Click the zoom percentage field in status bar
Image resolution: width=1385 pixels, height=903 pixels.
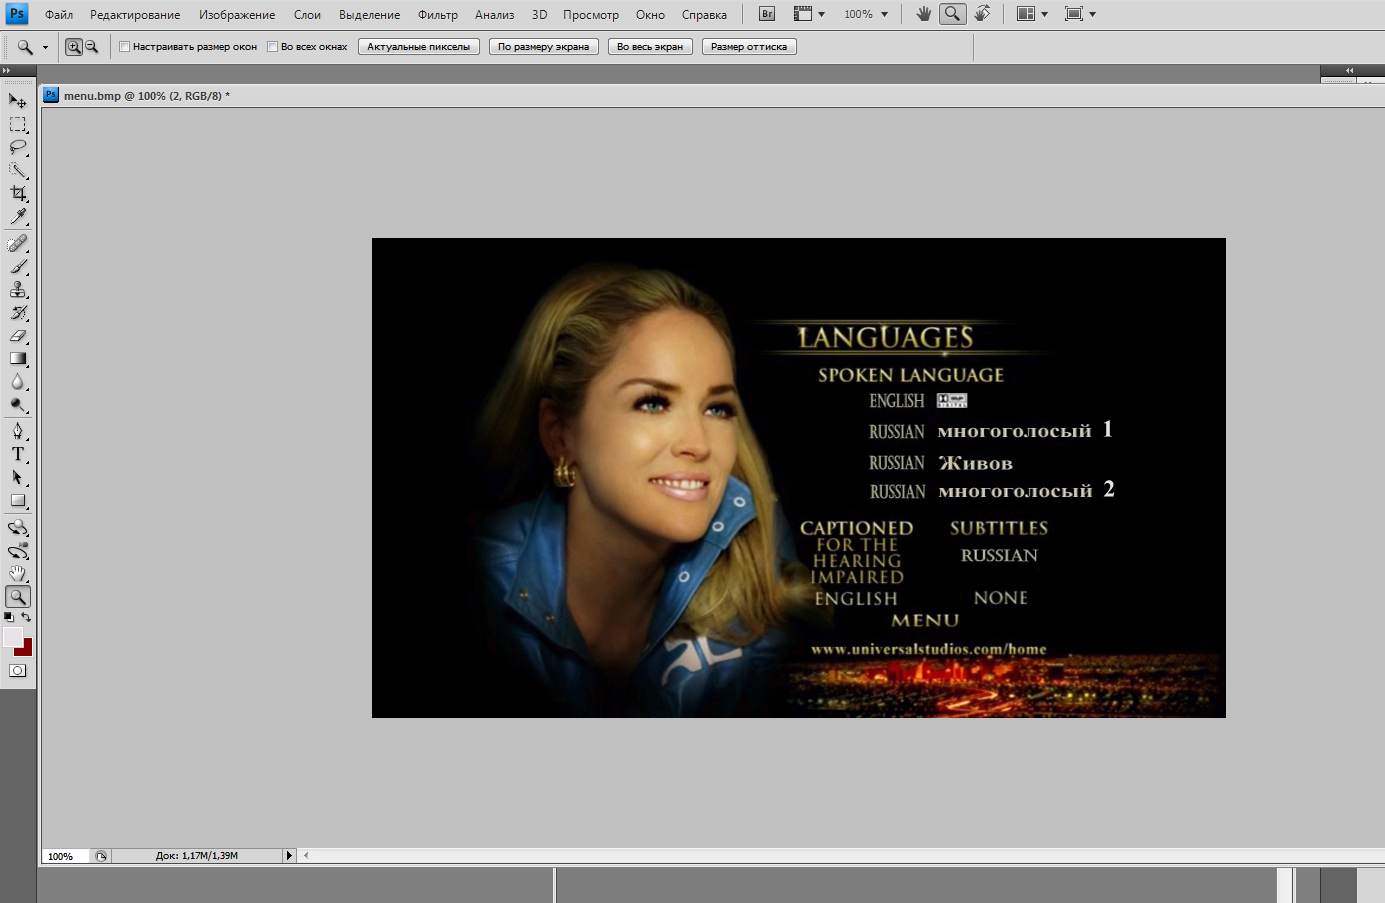(65, 856)
